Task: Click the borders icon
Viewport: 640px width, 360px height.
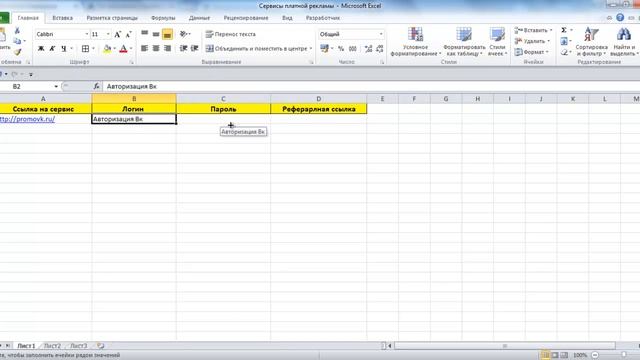Action: point(85,49)
